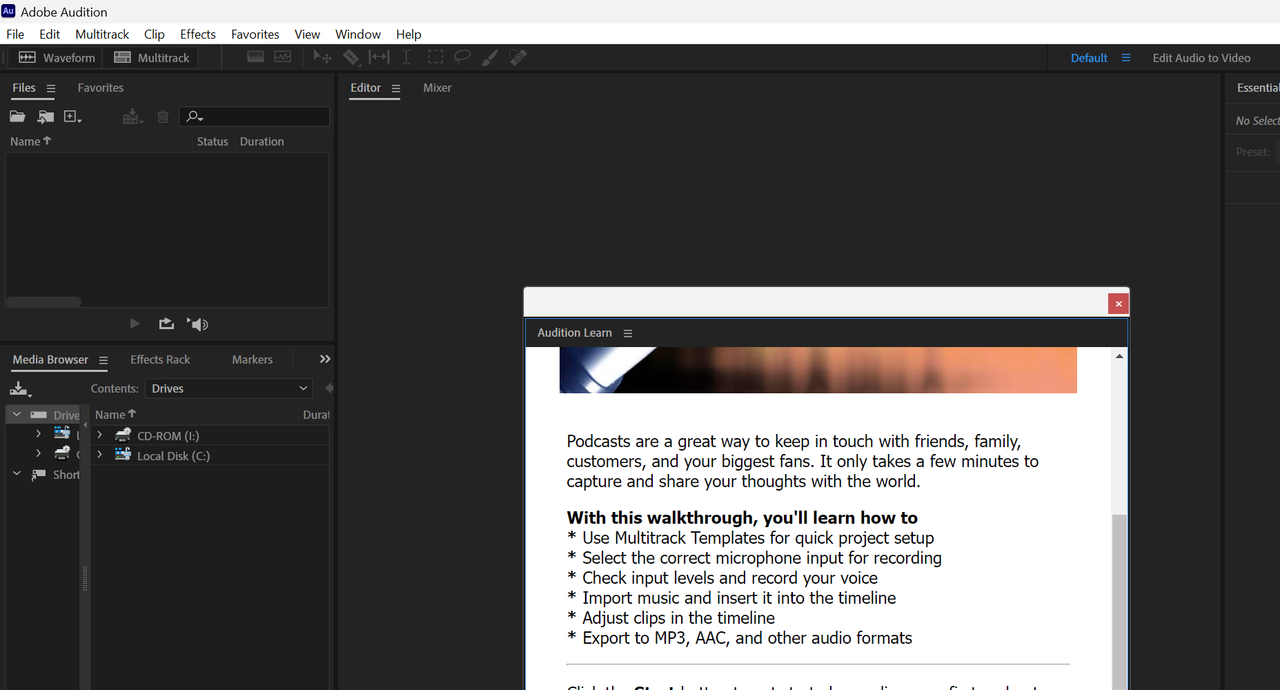
Task: Click the Media Browser add shortcut icon
Action: pos(20,389)
